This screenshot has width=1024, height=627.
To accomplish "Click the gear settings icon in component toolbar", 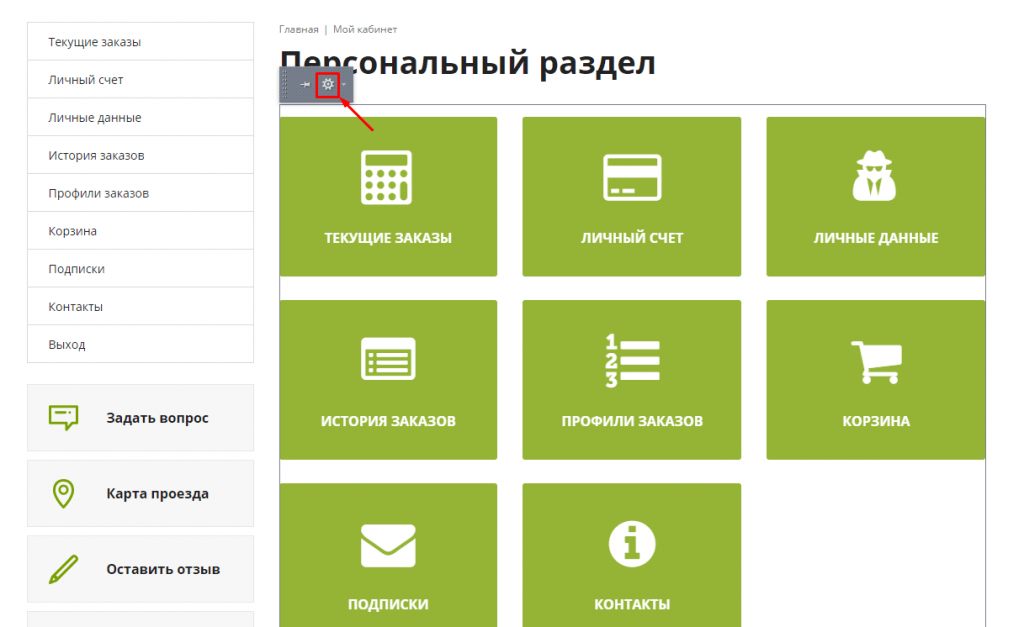I will 328,84.
